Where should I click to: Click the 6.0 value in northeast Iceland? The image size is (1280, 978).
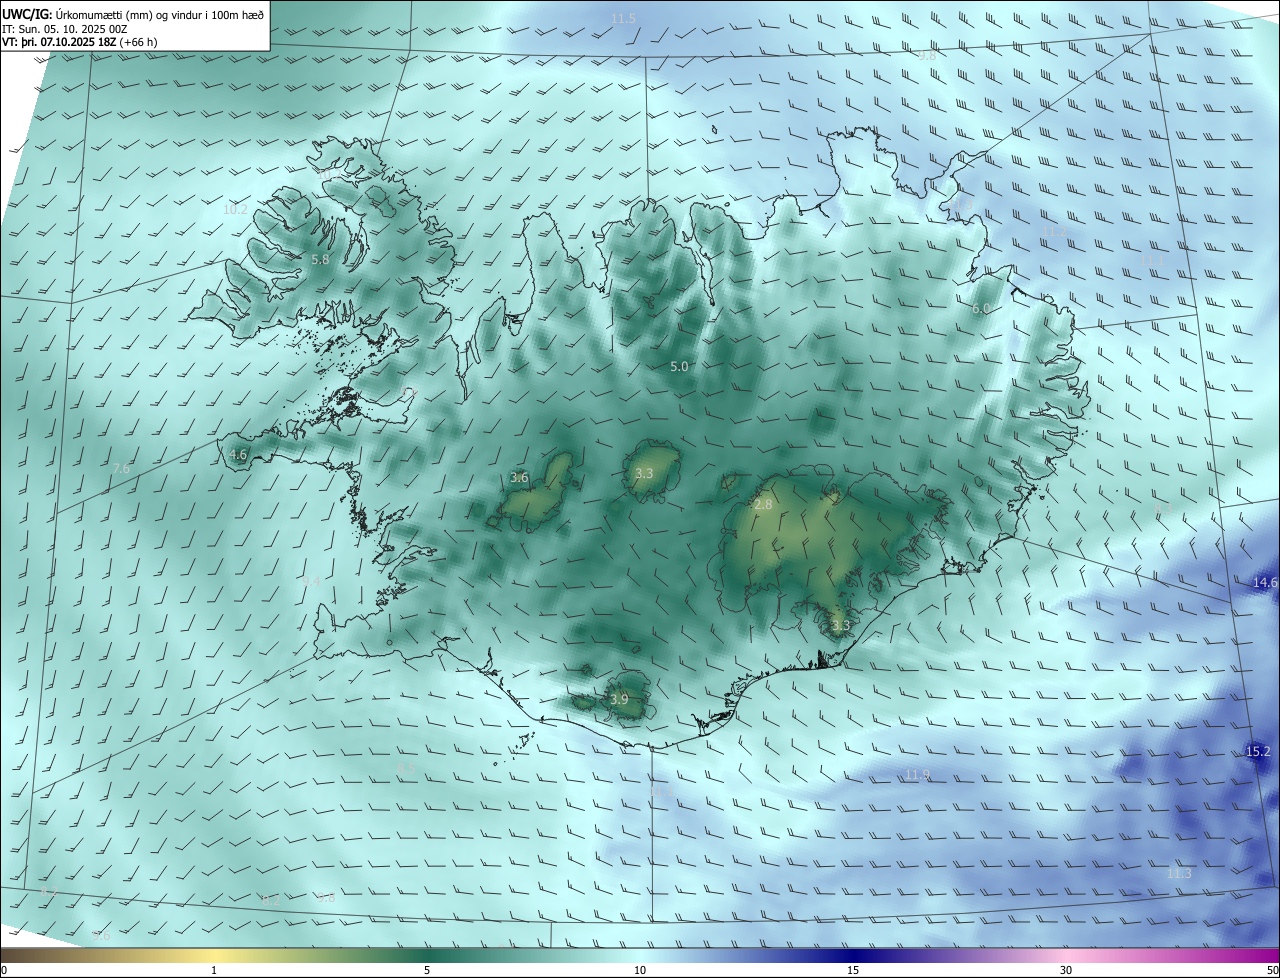tap(980, 309)
